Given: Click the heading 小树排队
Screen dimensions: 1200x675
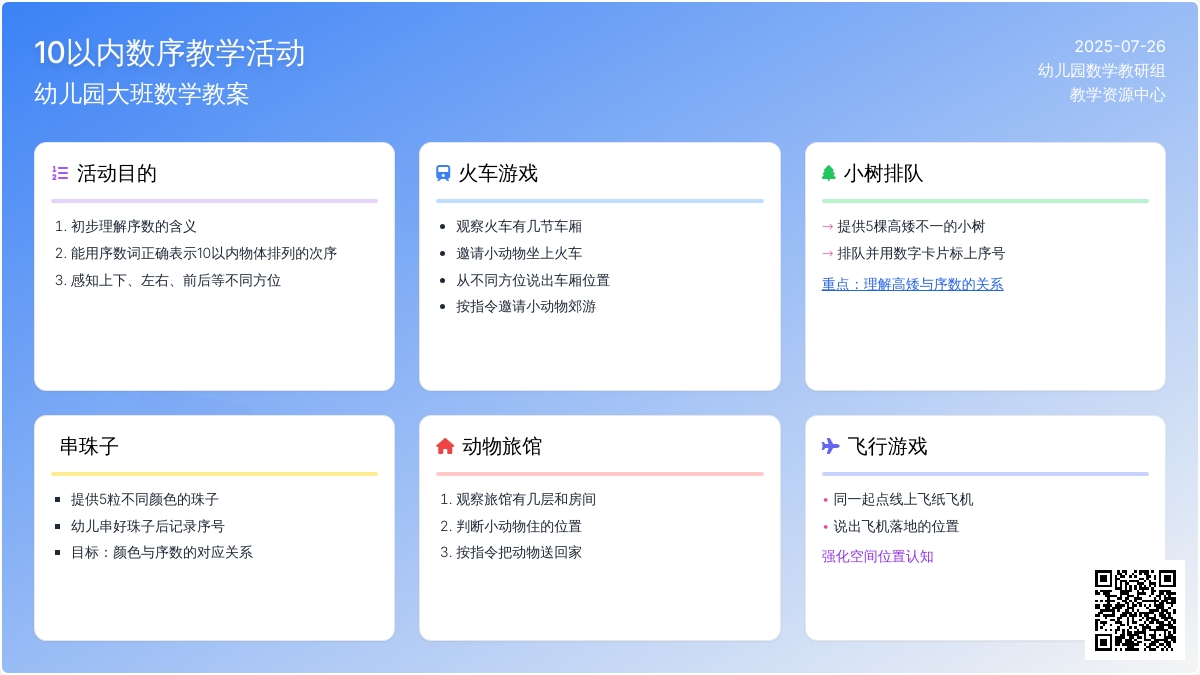Looking at the screenshot, I should (x=883, y=173).
